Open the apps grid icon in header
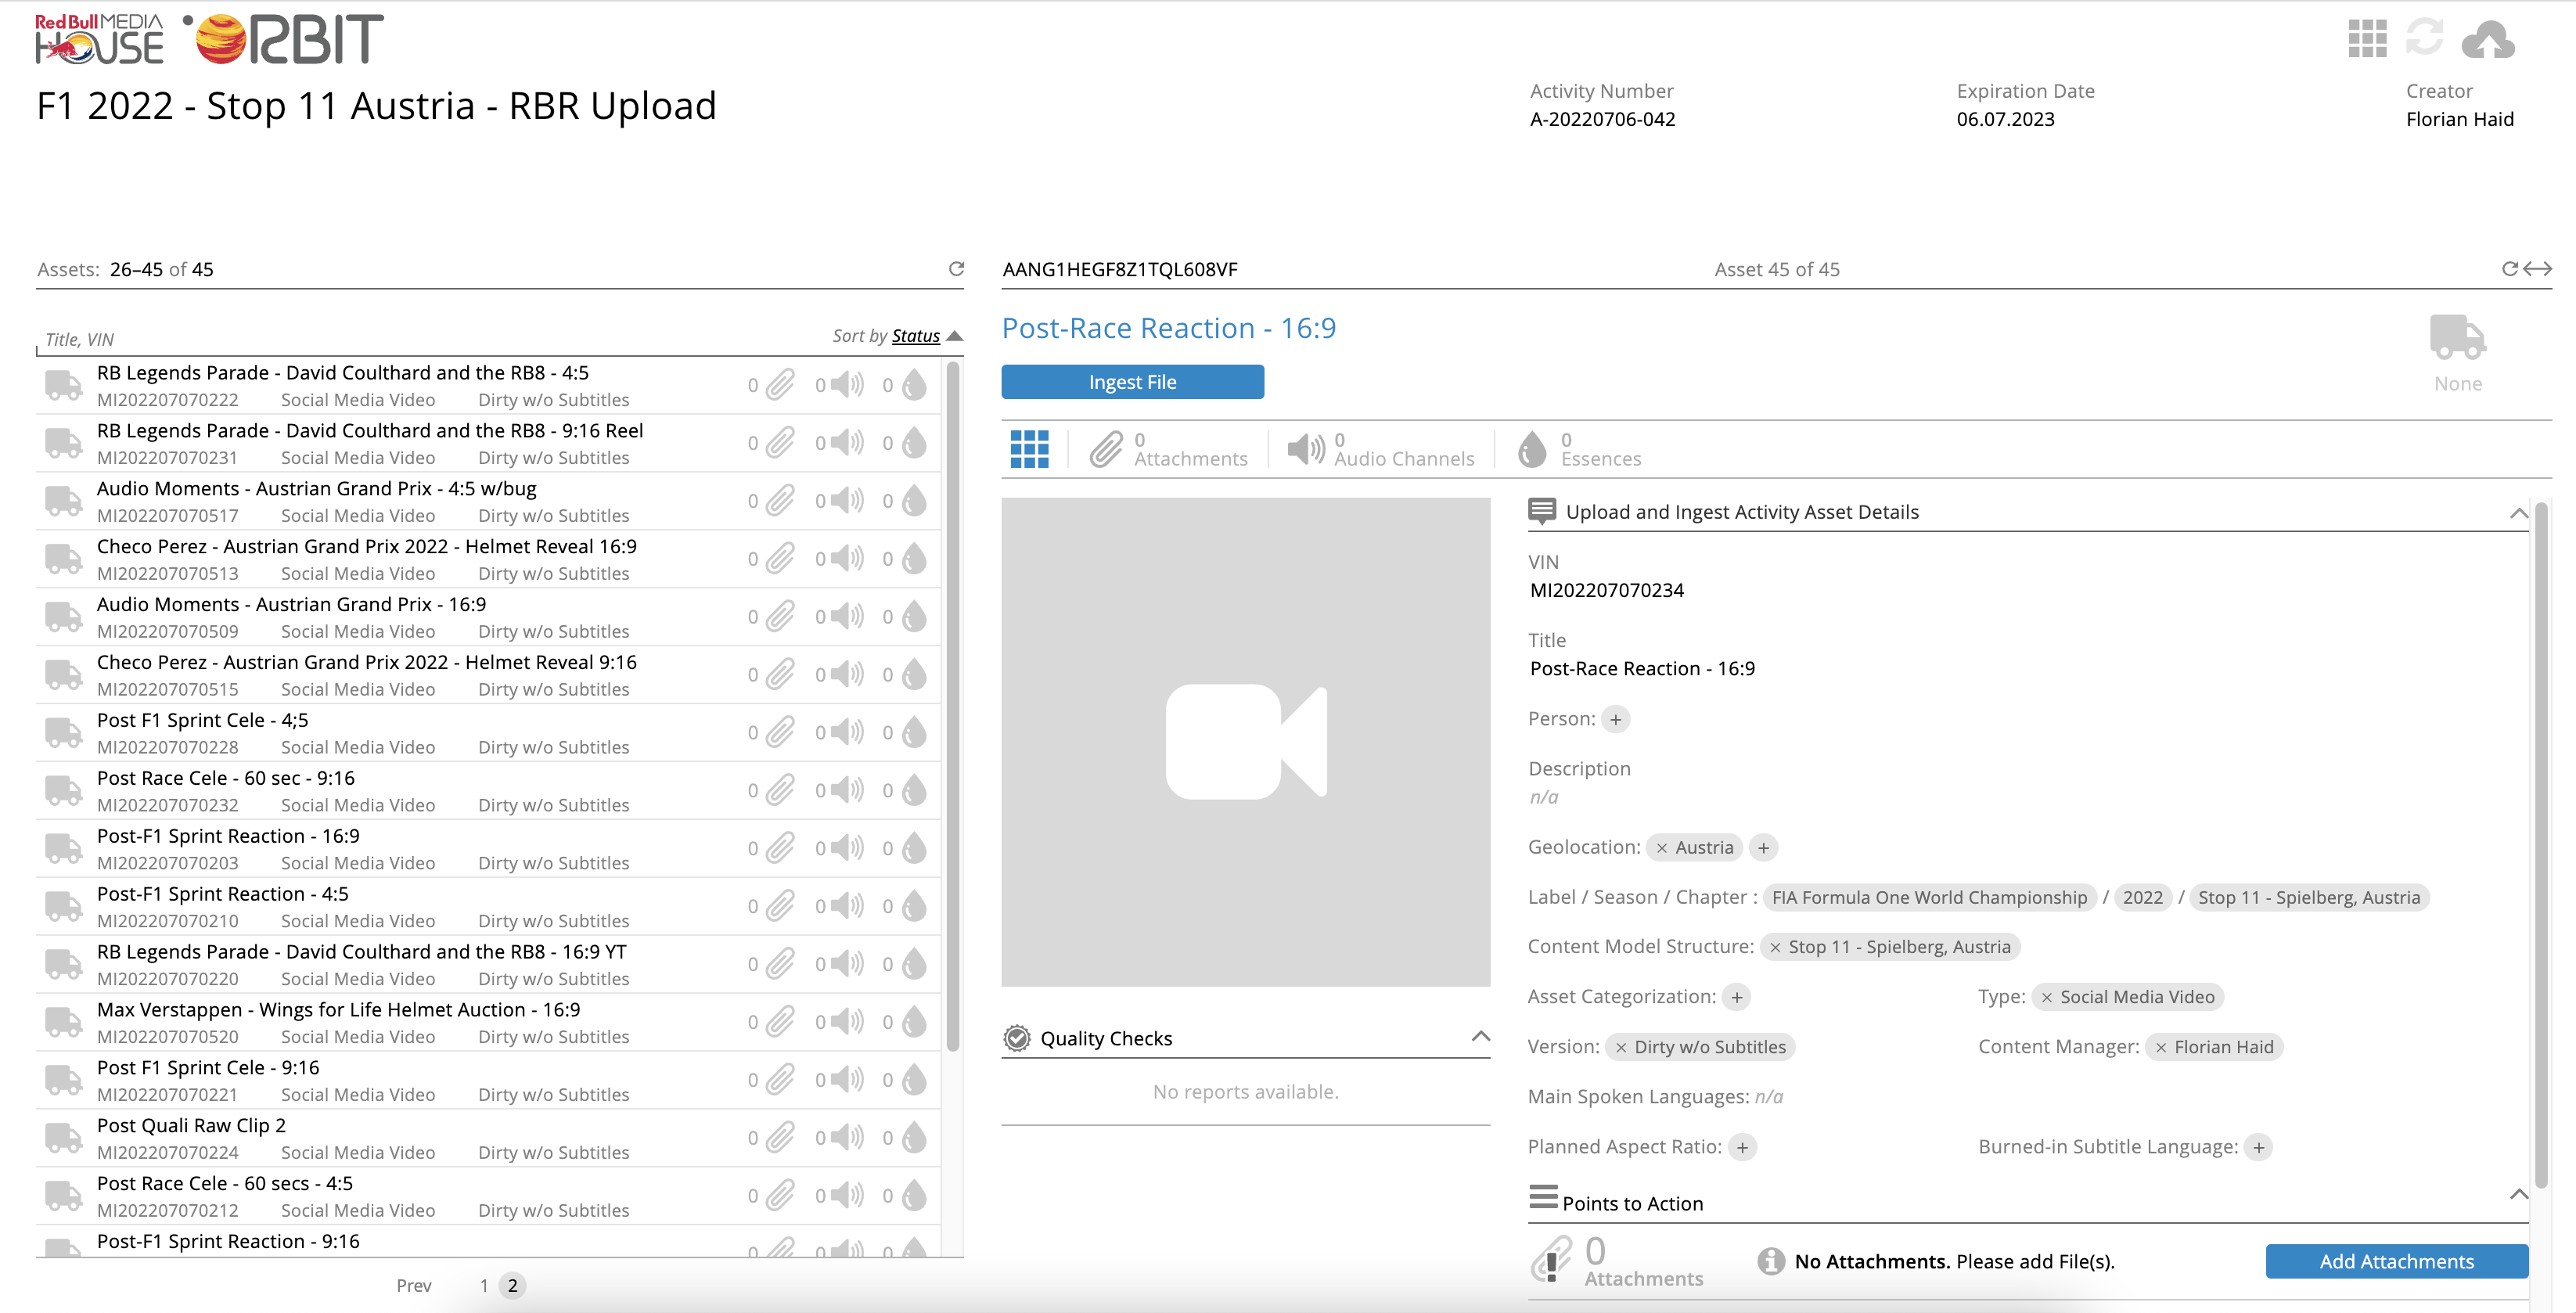The image size is (2576, 1313). [x=2366, y=39]
